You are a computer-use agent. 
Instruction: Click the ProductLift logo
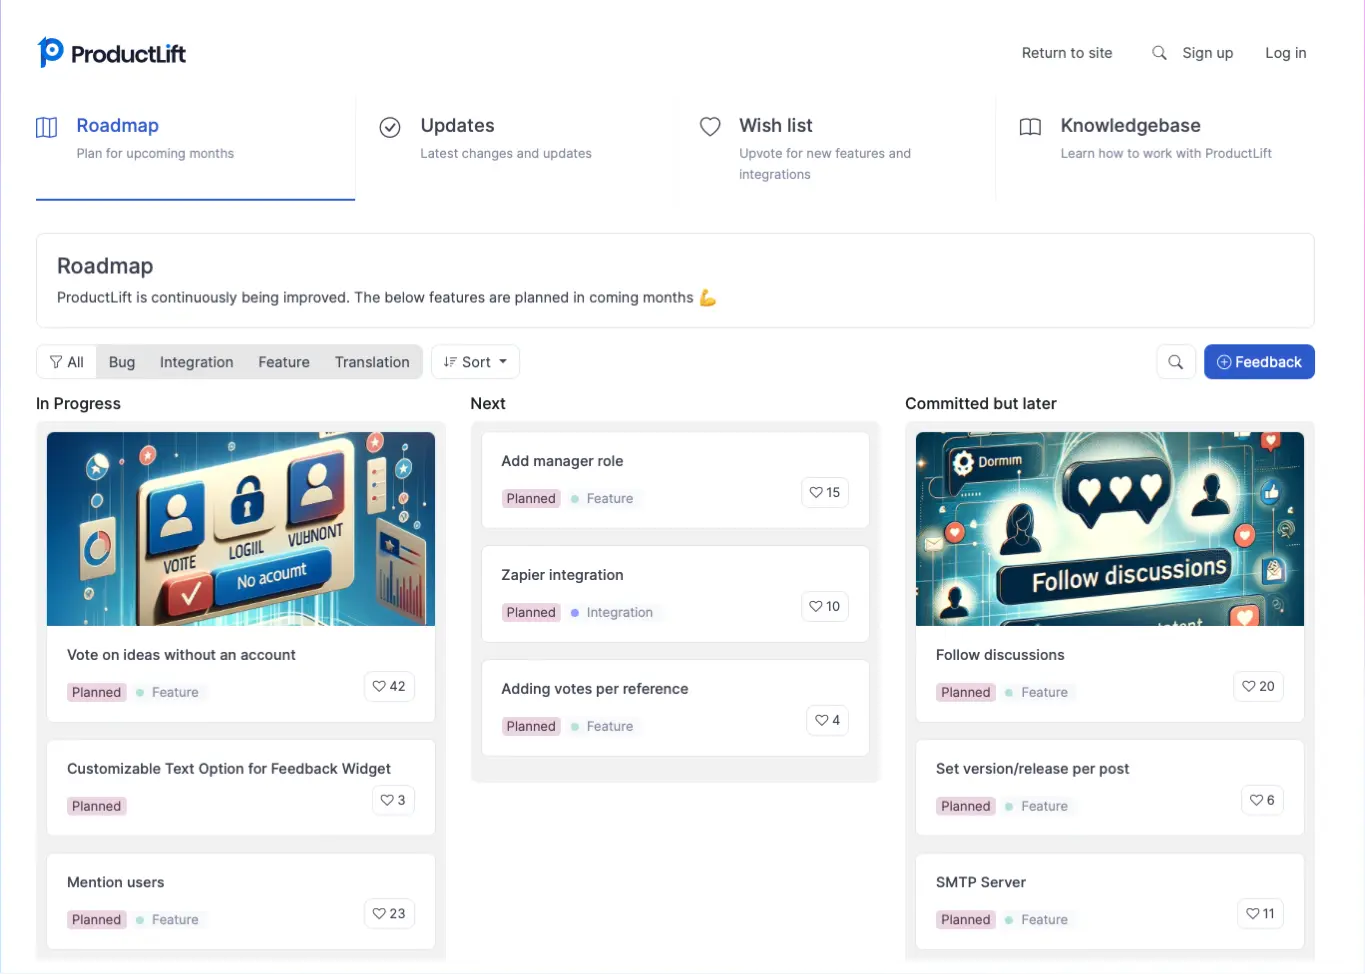coord(112,53)
